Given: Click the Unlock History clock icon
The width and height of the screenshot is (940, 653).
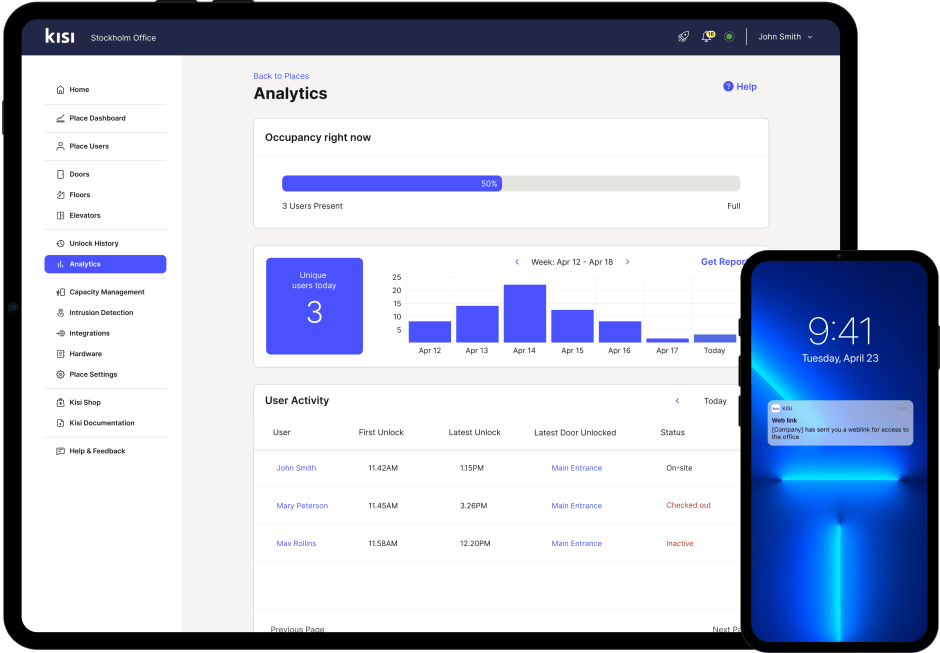Looking at the screenshot, I should (60, 243).
